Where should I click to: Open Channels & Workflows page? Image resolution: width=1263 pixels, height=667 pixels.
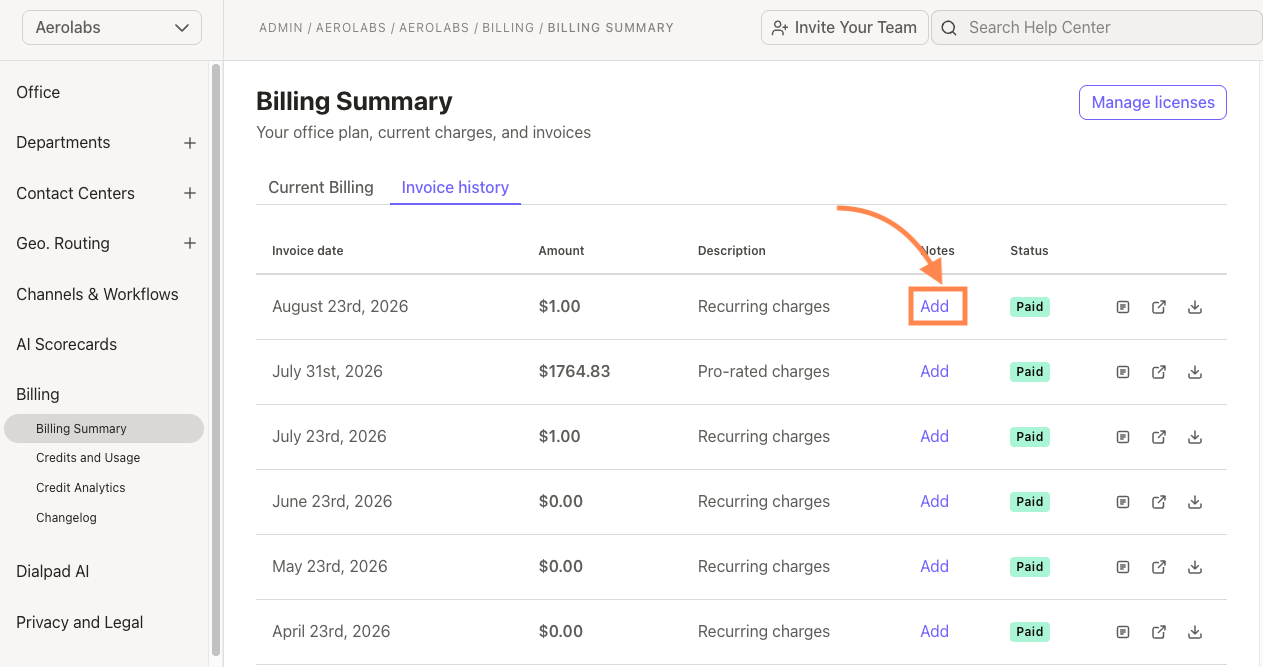click(97, 294)
